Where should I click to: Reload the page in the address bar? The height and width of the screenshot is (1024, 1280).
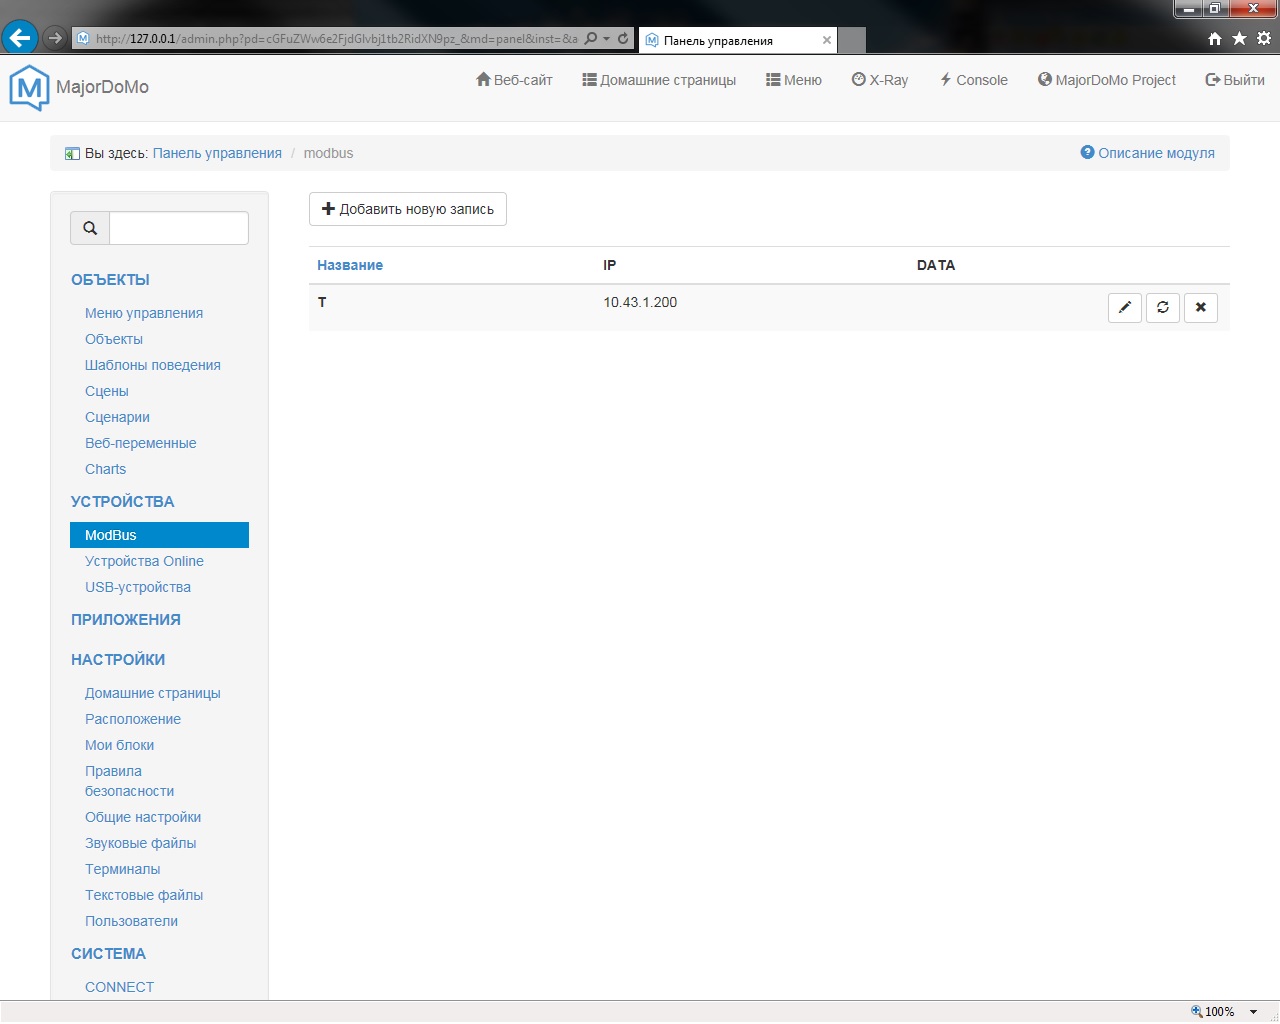(x=623, y=38)
